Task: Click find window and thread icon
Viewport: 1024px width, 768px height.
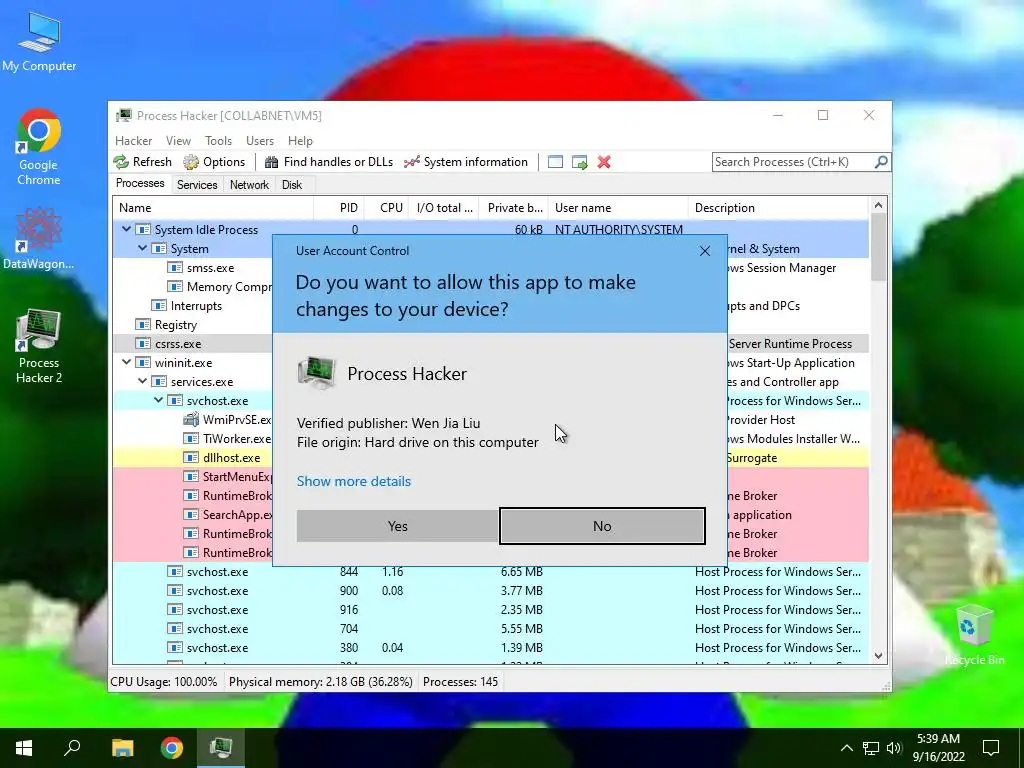Action: tap(579, 162)
